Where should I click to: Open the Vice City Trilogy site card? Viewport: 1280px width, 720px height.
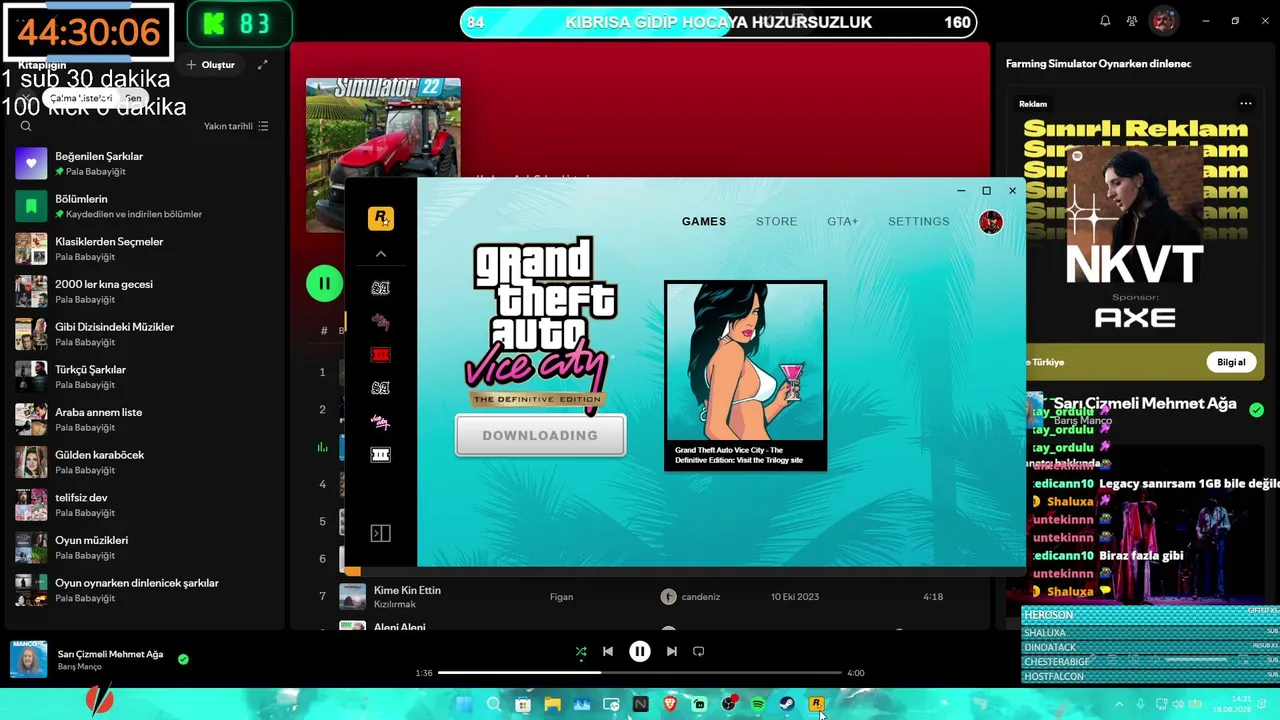[745, 376]
